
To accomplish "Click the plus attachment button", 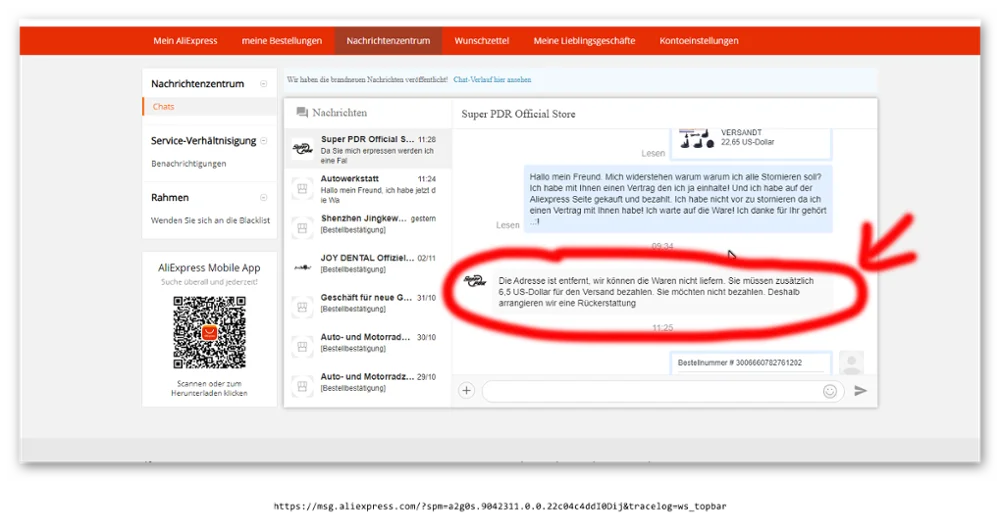I will click(x=466, y=391).
